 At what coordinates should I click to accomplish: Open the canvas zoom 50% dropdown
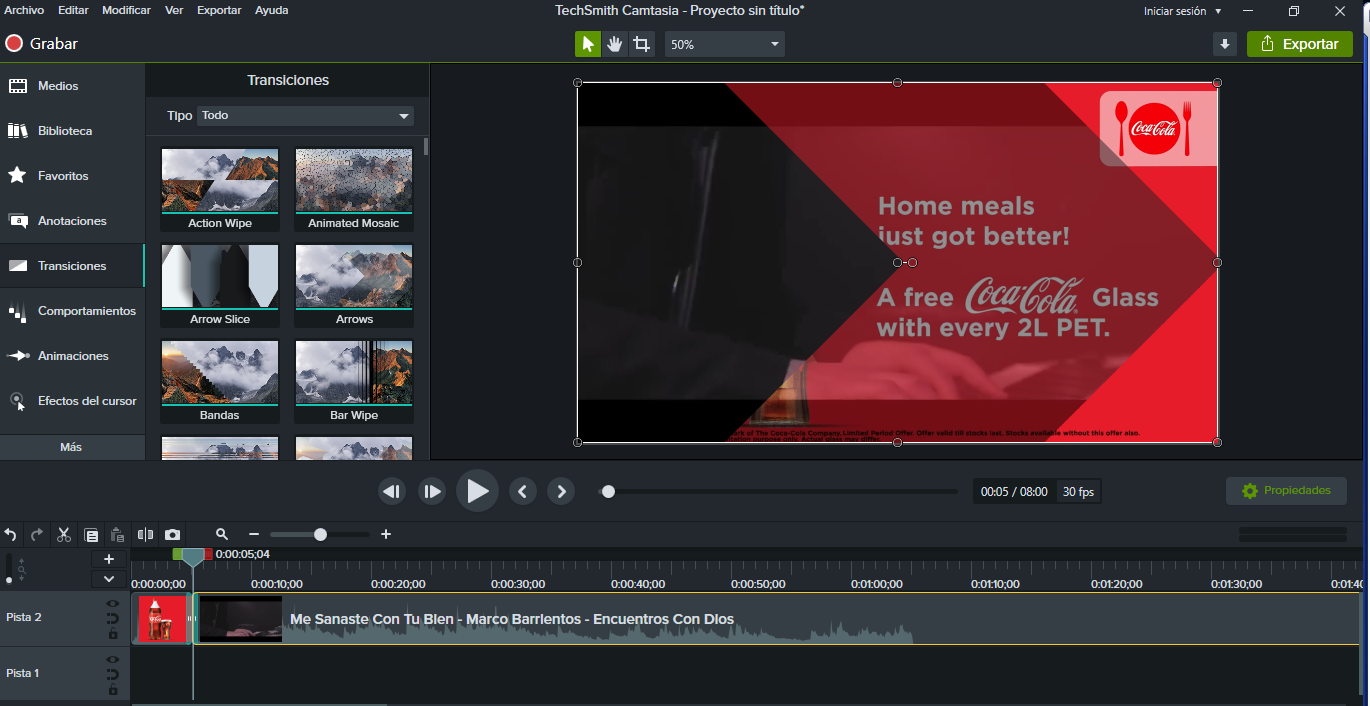725,44
